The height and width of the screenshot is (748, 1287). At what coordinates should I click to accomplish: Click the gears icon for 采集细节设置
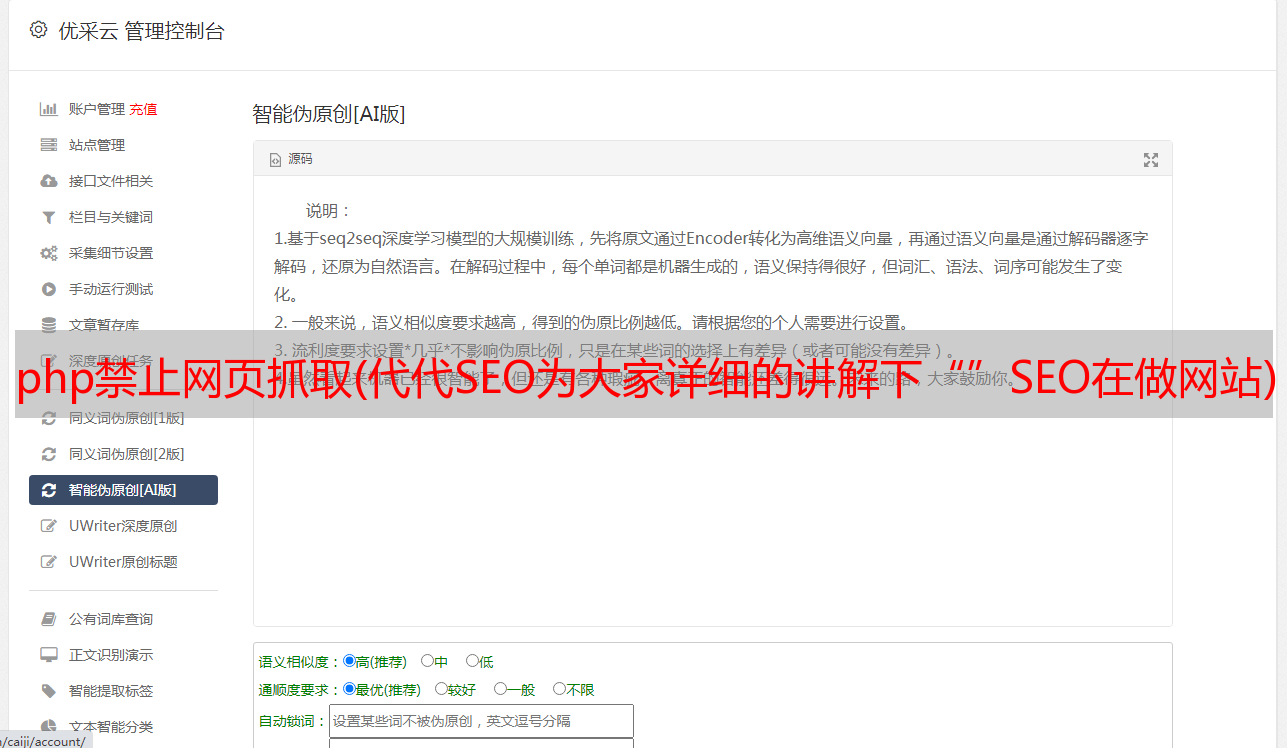(x=48, y=253)
